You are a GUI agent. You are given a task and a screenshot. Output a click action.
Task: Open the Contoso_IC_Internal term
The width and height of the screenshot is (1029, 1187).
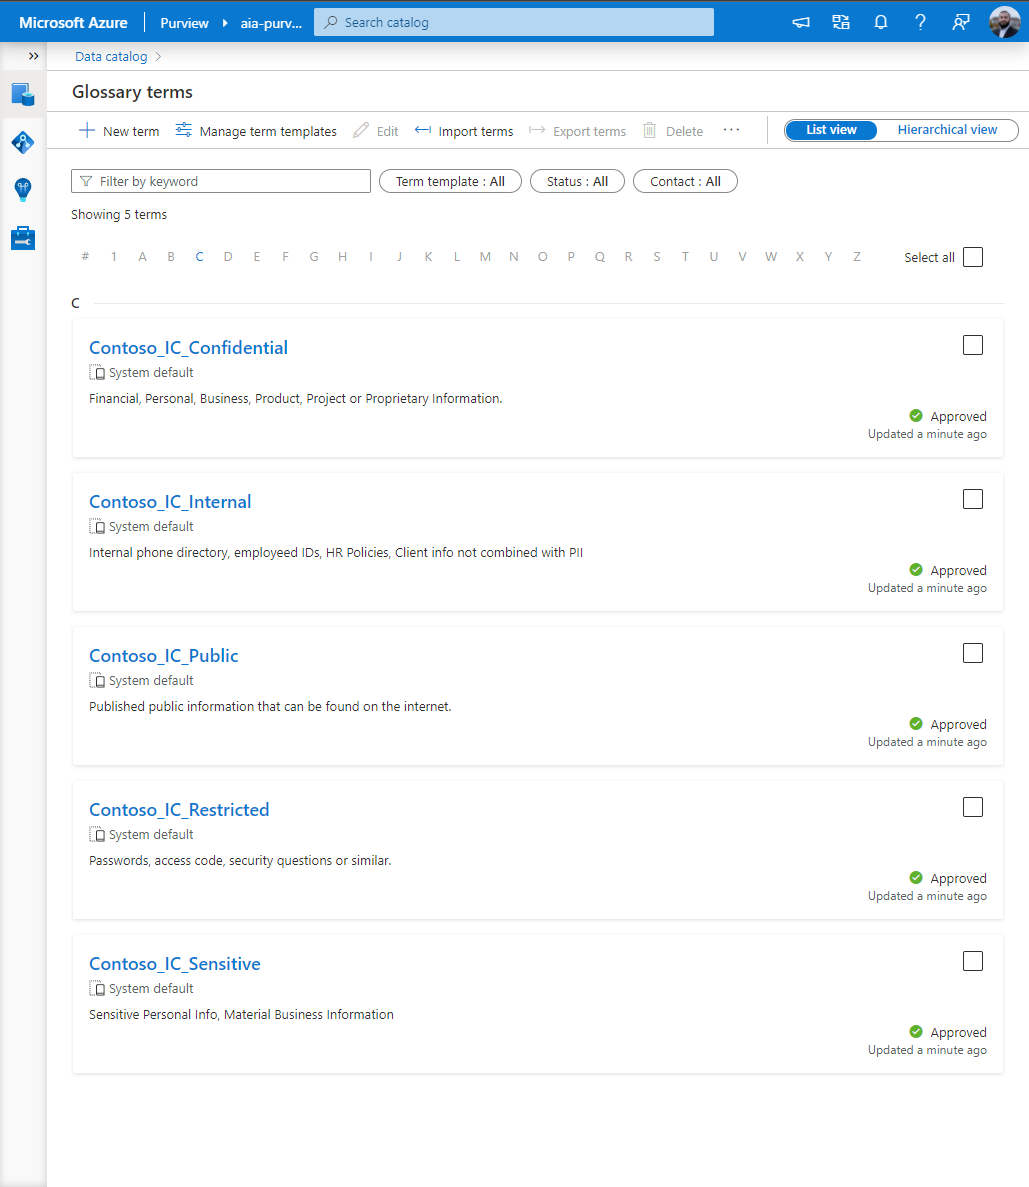pyautogui.click(x=170, y=502)
